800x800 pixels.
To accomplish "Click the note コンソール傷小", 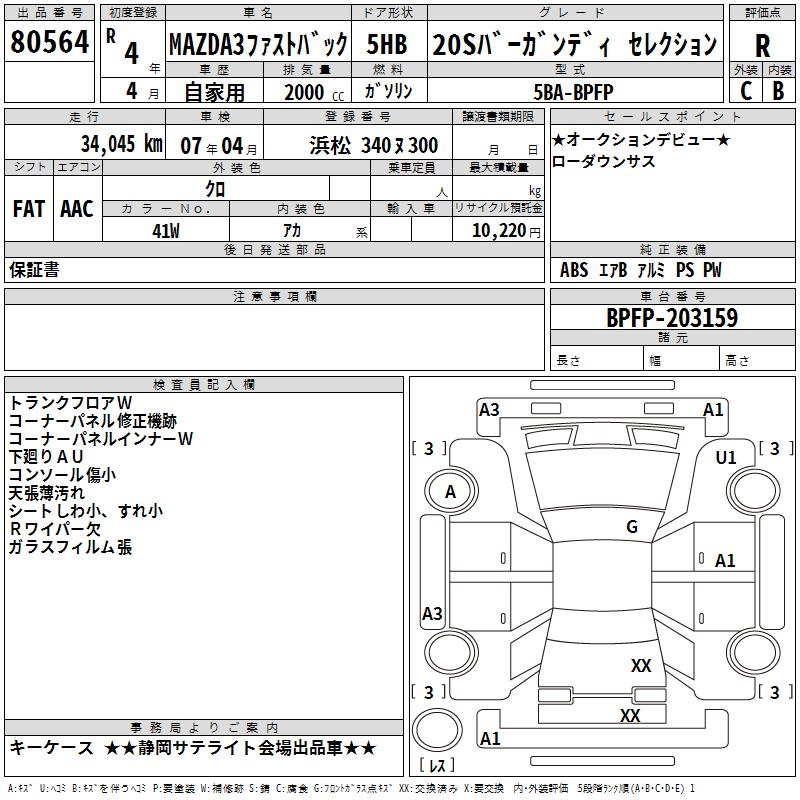I will pos(62,474).
